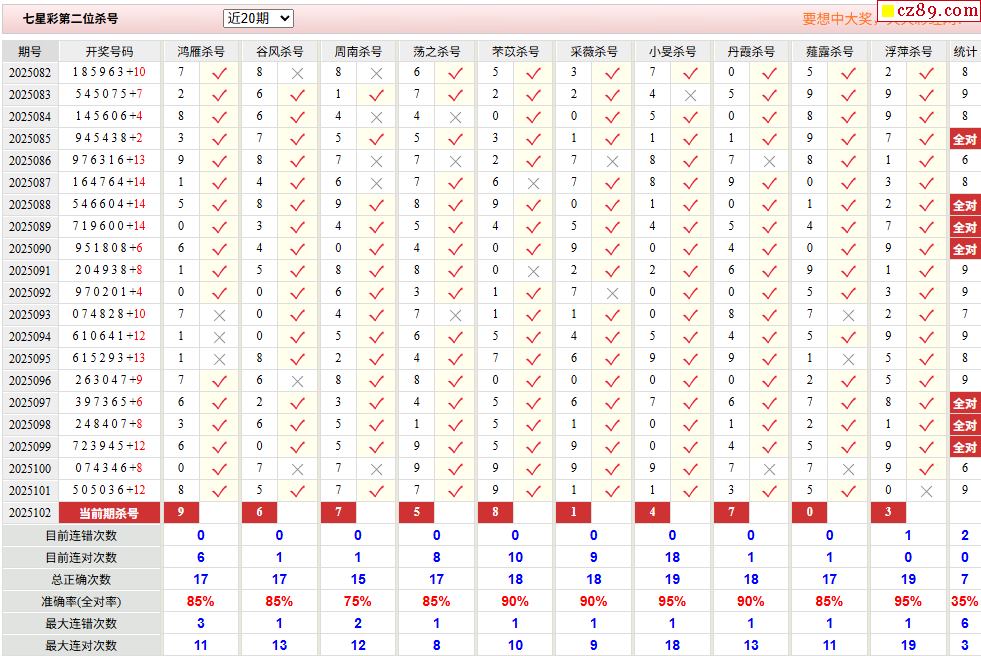Click draw numbers 397365+6
This screenshot has width=981, height=656.
click(x=109, y=402)
